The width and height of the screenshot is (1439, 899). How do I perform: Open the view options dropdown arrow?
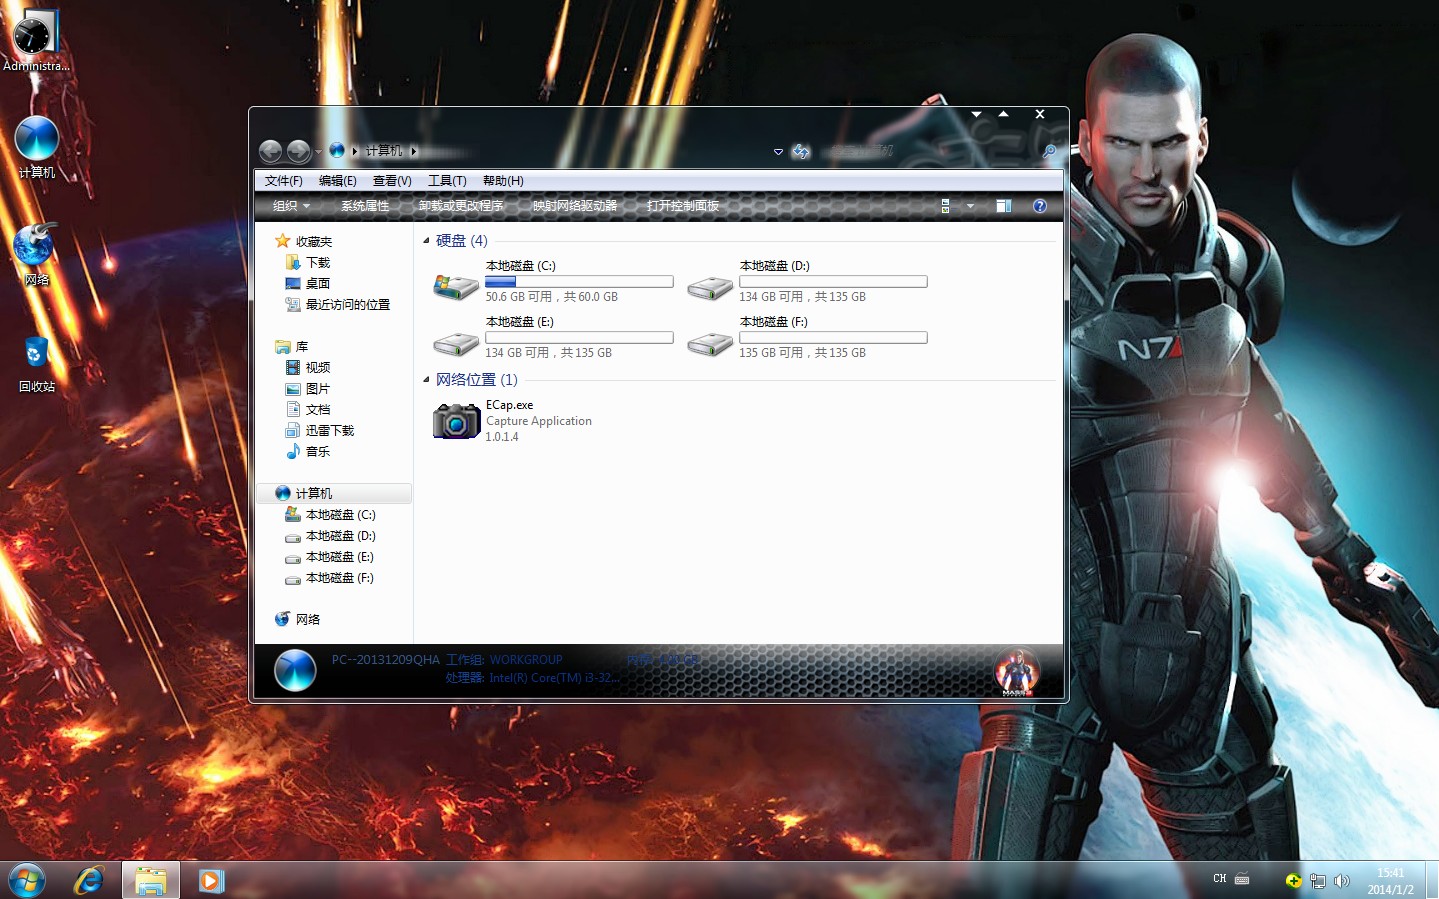(970, 206)
